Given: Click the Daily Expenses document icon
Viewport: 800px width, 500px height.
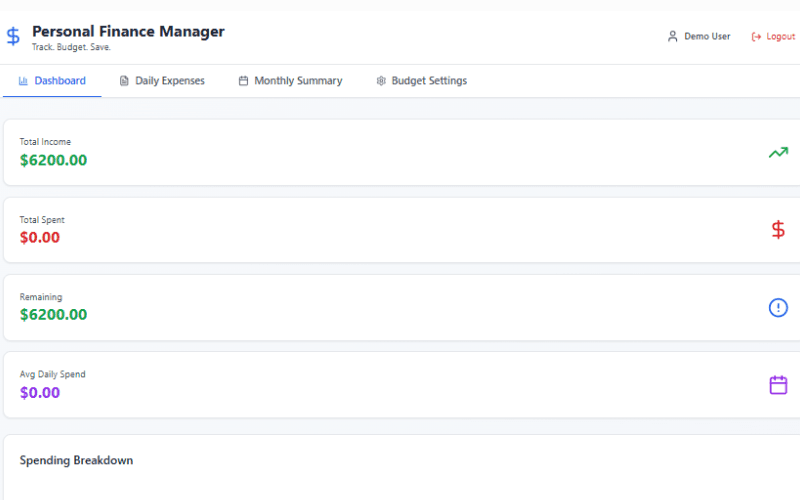Looking at the screenshot, I should tap(124, 81).
